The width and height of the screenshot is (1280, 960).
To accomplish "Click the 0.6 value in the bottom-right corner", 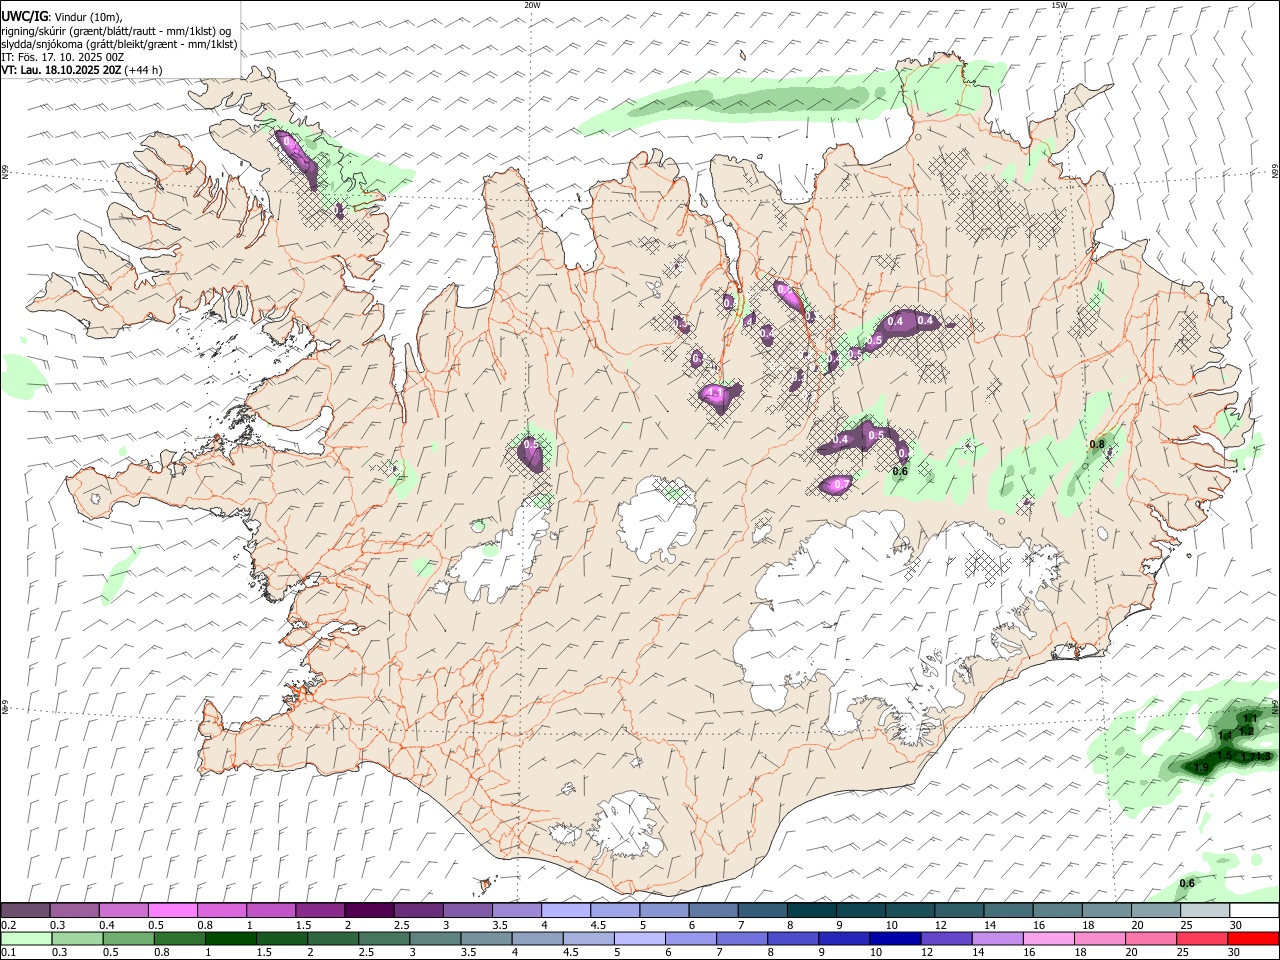I will click(x=1187, y=883).
